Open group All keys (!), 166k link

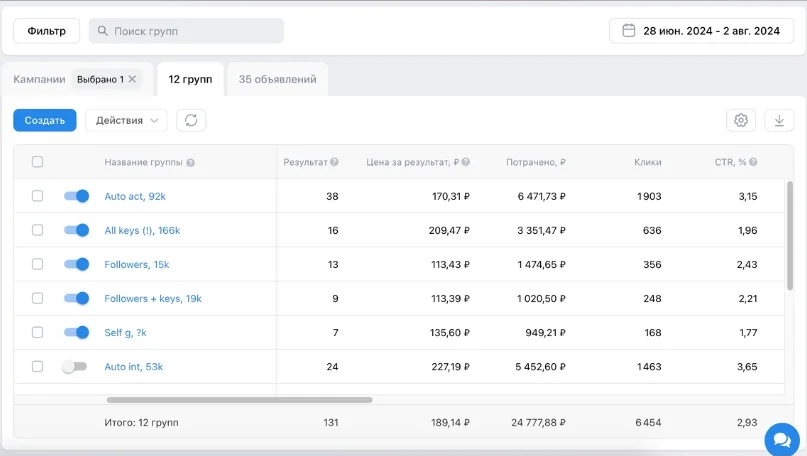coord(142,231)
